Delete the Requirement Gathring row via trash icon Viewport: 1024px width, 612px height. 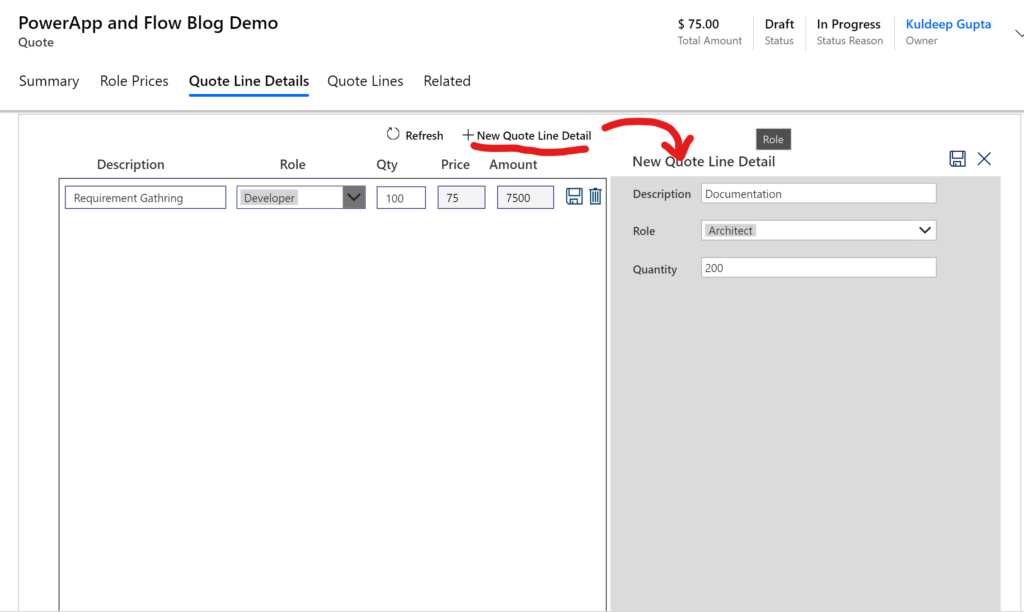coord(595,197)
